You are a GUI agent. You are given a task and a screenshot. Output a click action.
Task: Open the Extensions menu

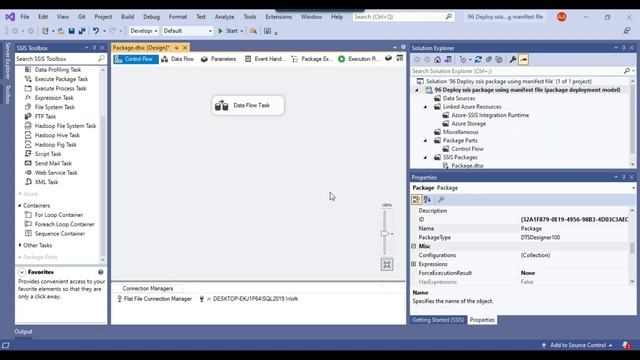278,17
